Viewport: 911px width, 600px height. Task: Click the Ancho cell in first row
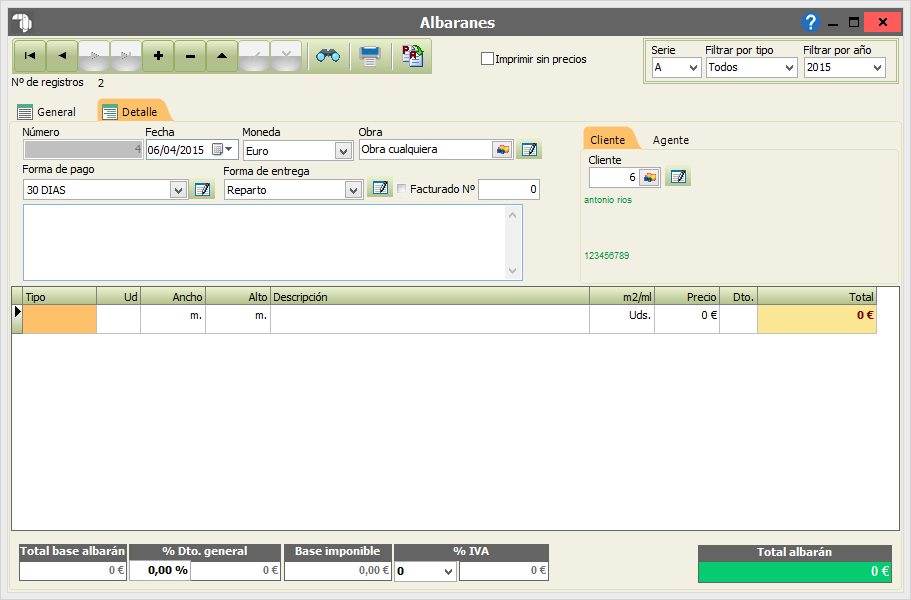pyautogui.click(x=173, y=319)
